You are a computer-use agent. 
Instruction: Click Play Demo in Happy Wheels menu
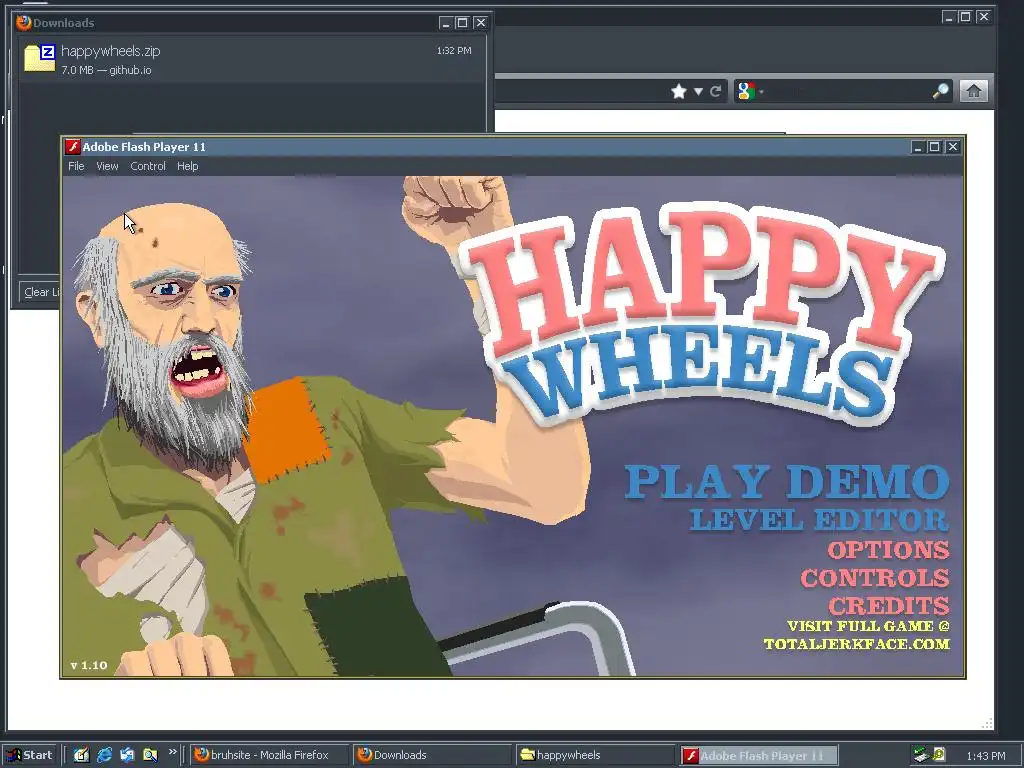click(786, 481)
